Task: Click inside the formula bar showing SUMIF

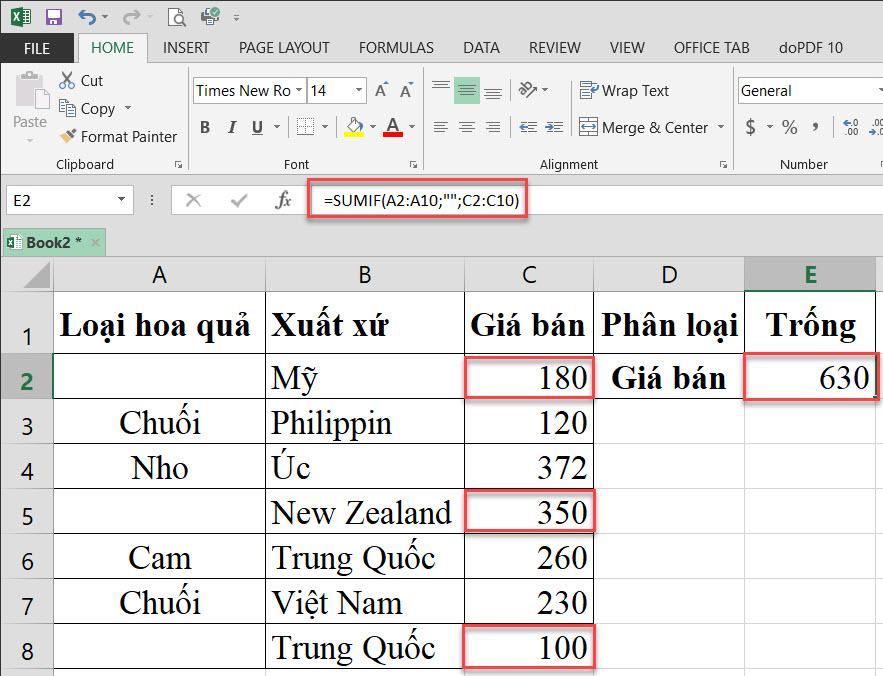Action: click(420, 199)
